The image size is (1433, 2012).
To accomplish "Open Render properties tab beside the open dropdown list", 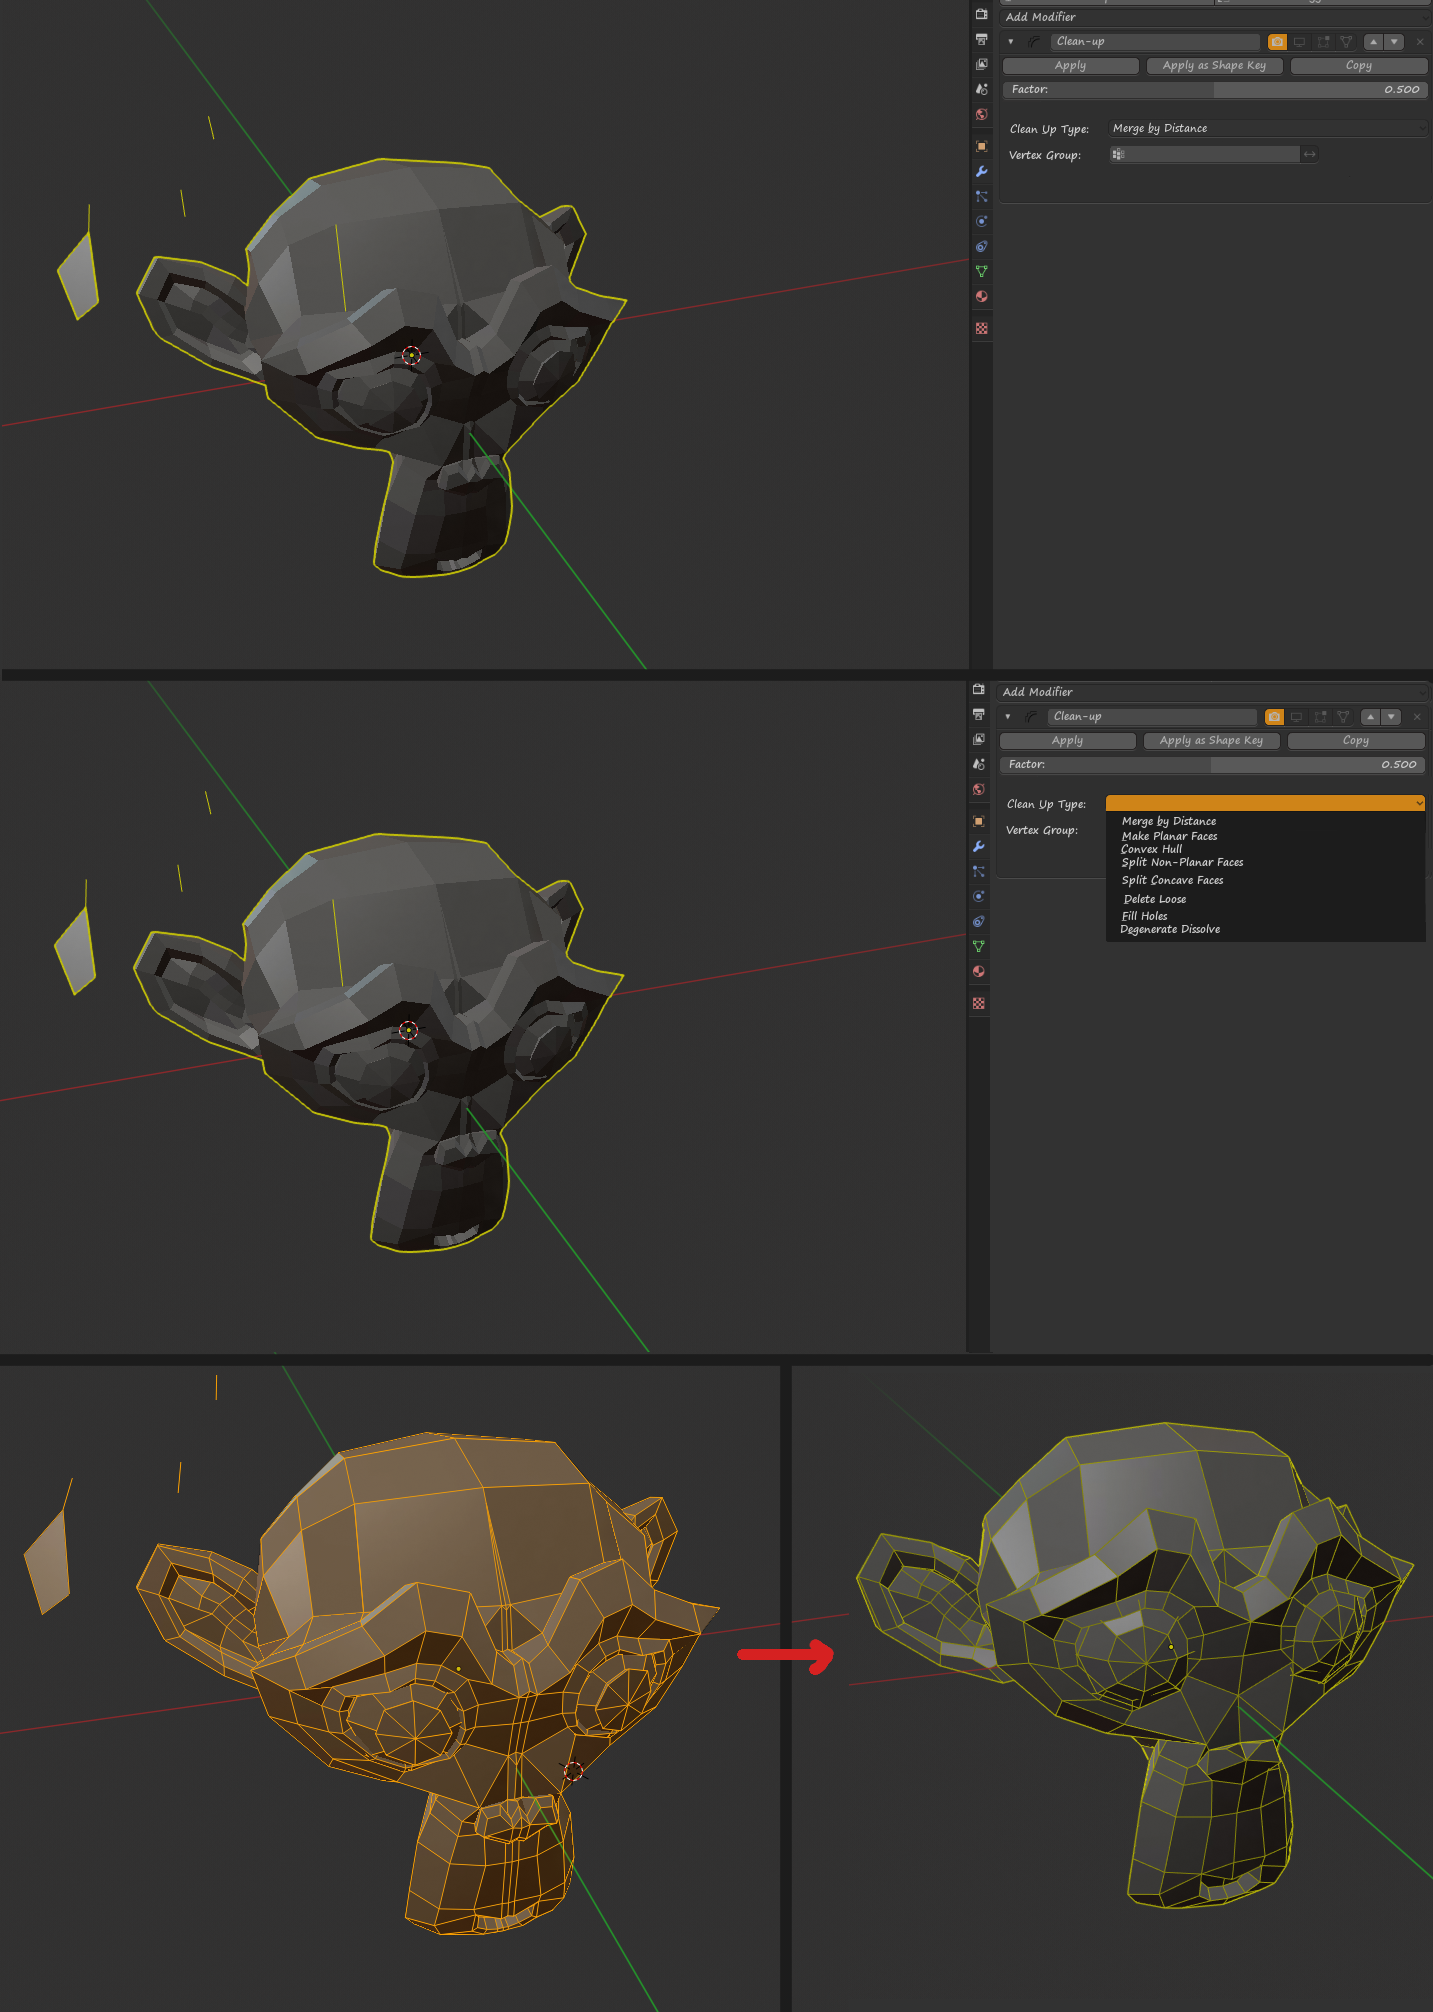I will [978, 690].
